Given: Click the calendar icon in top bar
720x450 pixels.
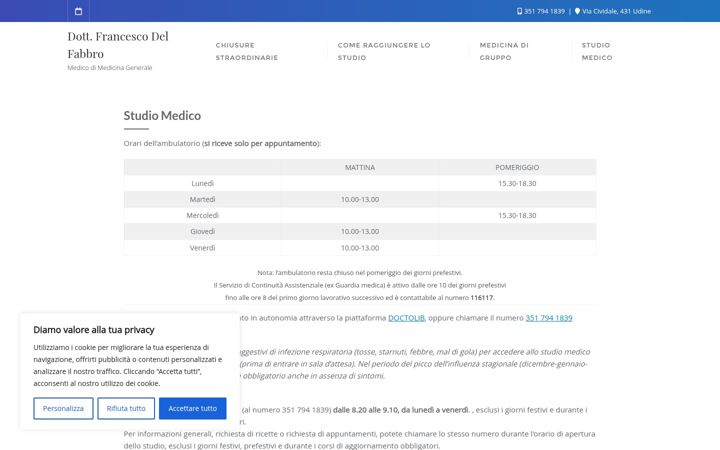Looking at the screenshot, I should (79, 11).
